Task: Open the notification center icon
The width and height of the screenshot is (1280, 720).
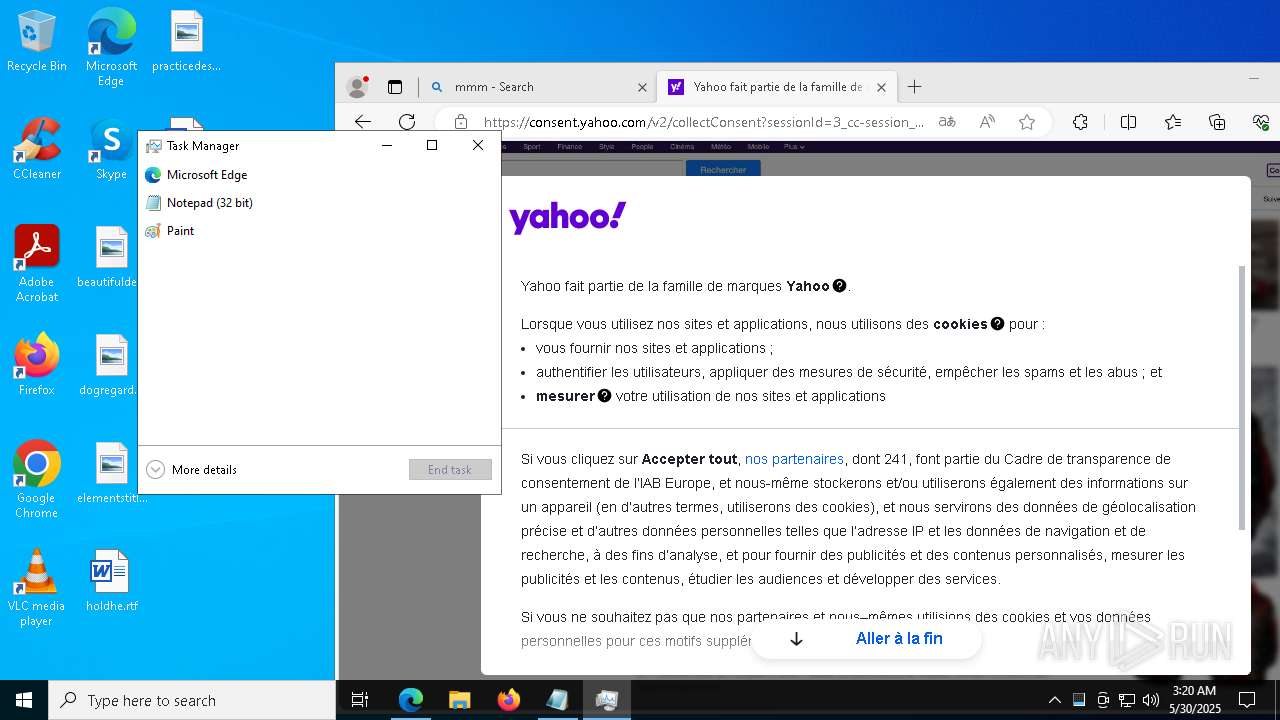Action: 1247,700
